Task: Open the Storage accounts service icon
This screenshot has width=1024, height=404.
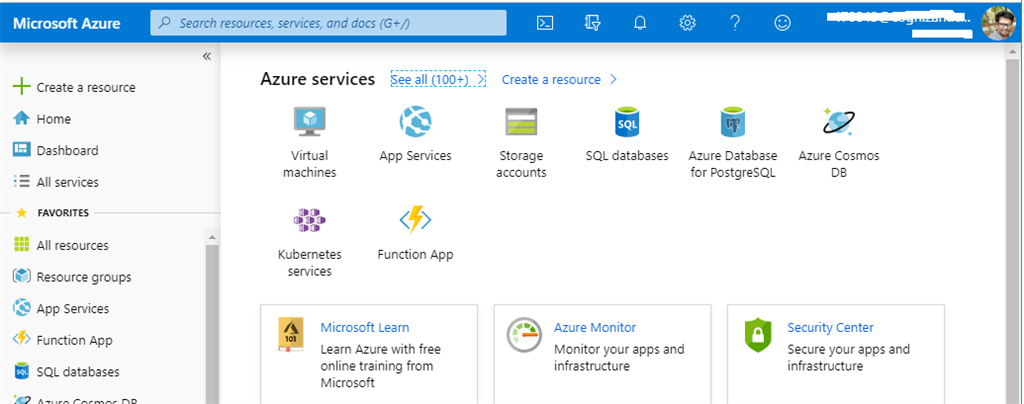Action: pyautogui.click(x=521, y=121)
